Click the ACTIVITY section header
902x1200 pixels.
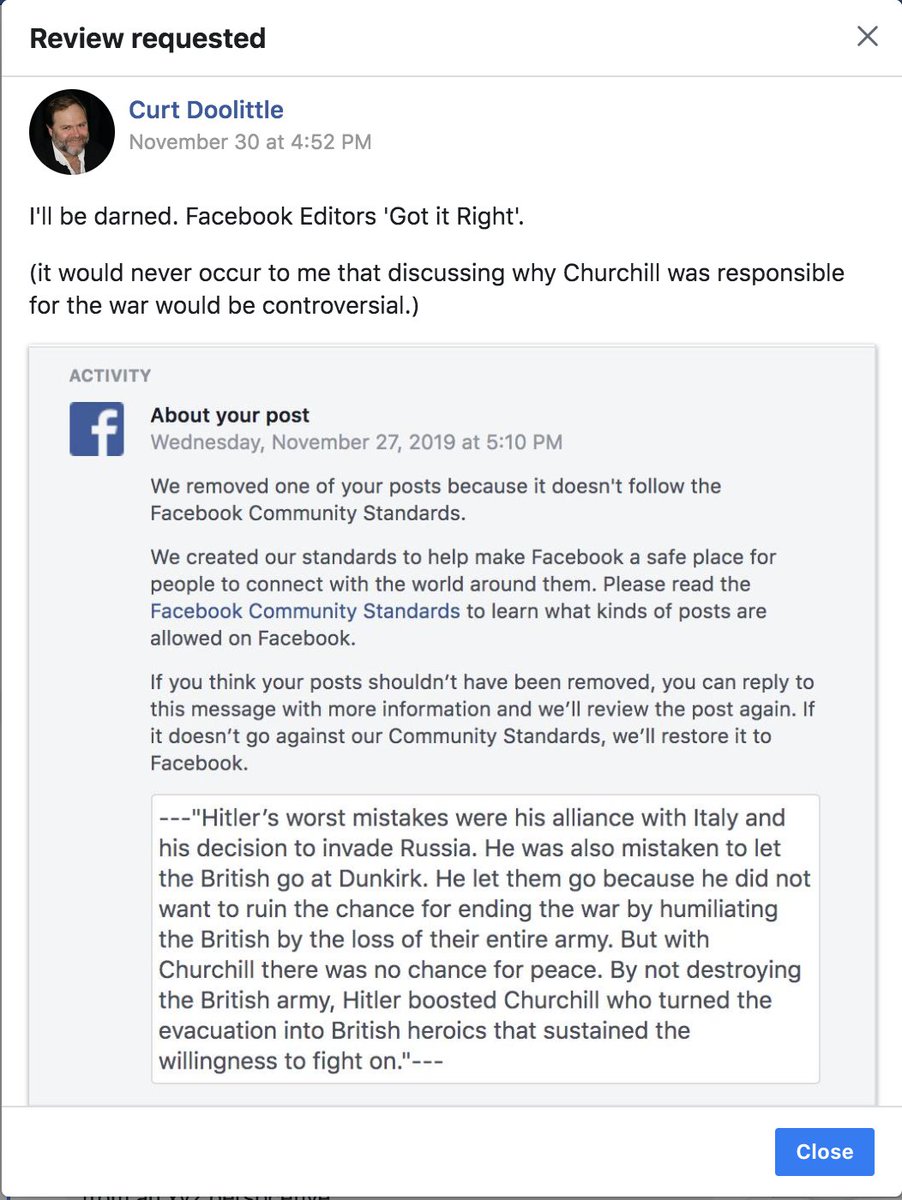pos(110,375)
